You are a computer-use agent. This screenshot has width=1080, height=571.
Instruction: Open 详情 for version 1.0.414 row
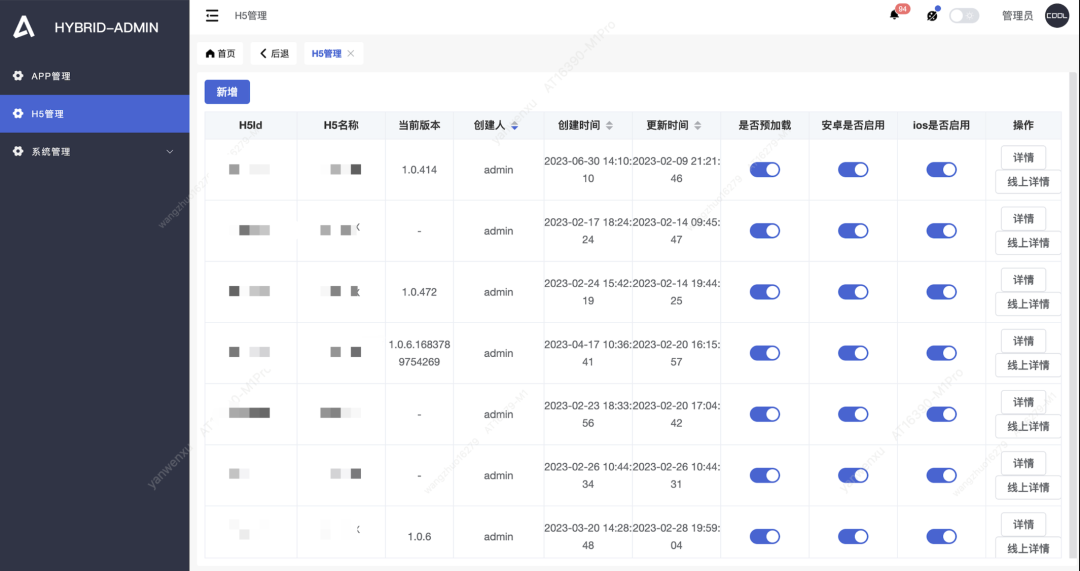click(x=1024, y=158)
